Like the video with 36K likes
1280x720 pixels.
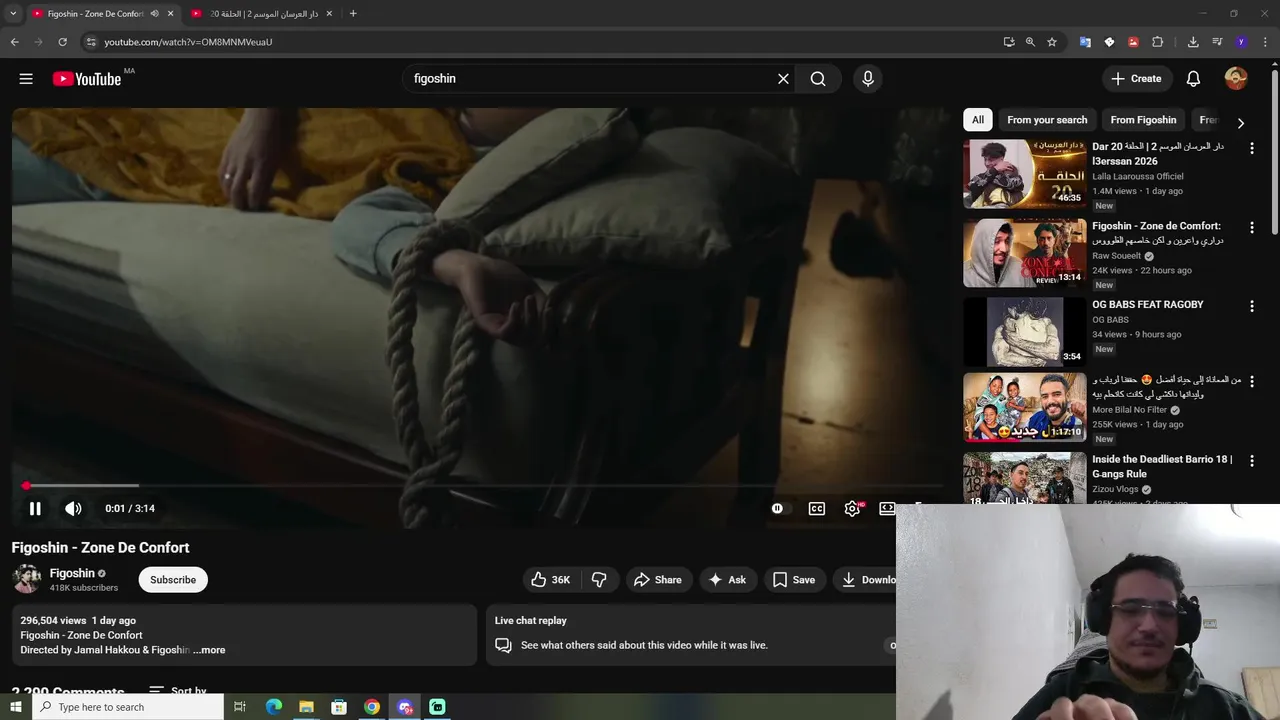click(x=550, y=580)
